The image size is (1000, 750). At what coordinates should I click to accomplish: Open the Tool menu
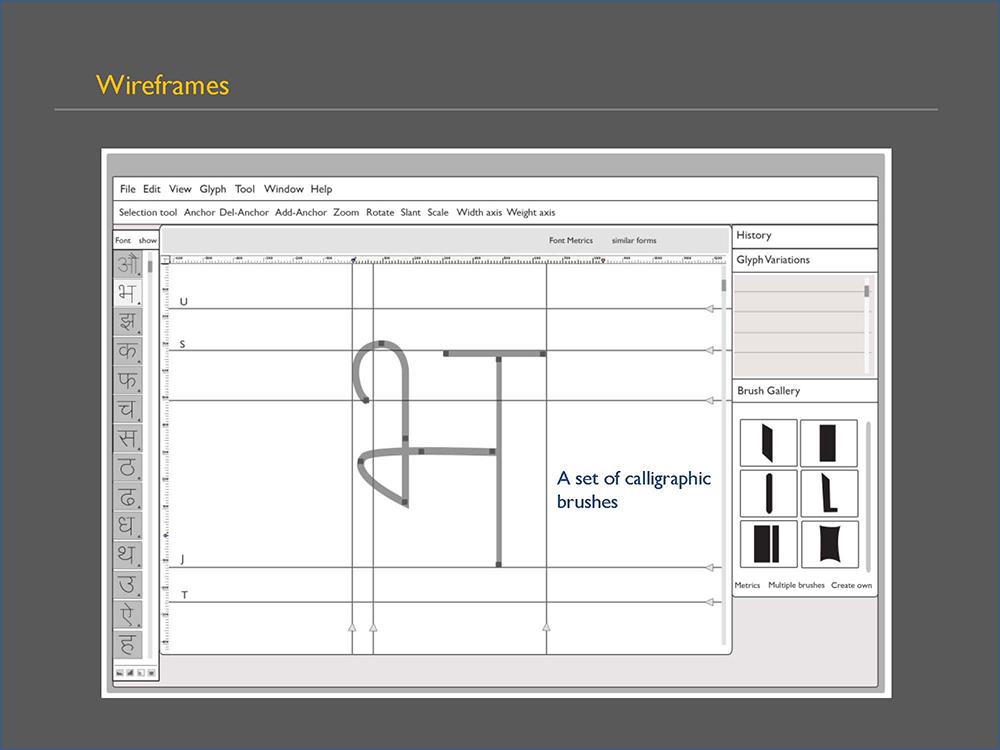tap(245, 189)
